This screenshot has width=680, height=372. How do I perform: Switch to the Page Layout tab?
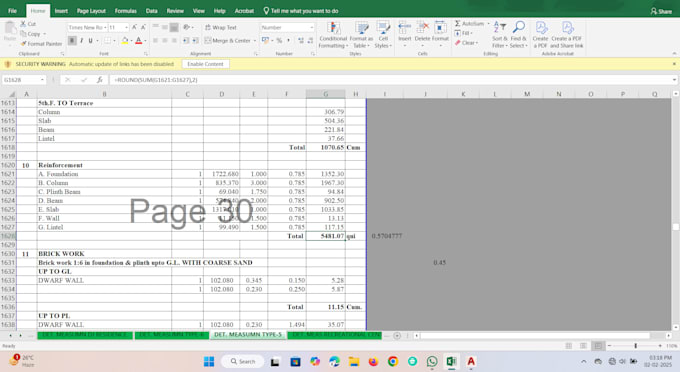coord(91,11)
